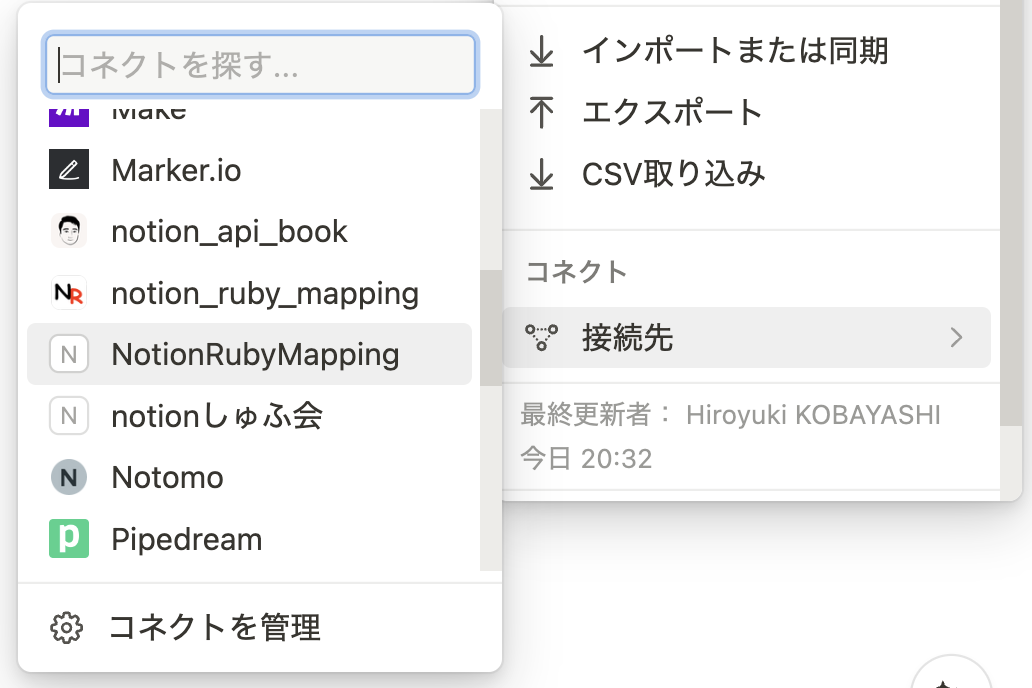Open インポートまたは同期
This screenshot has height=688, width=1032.
(747, 51)
